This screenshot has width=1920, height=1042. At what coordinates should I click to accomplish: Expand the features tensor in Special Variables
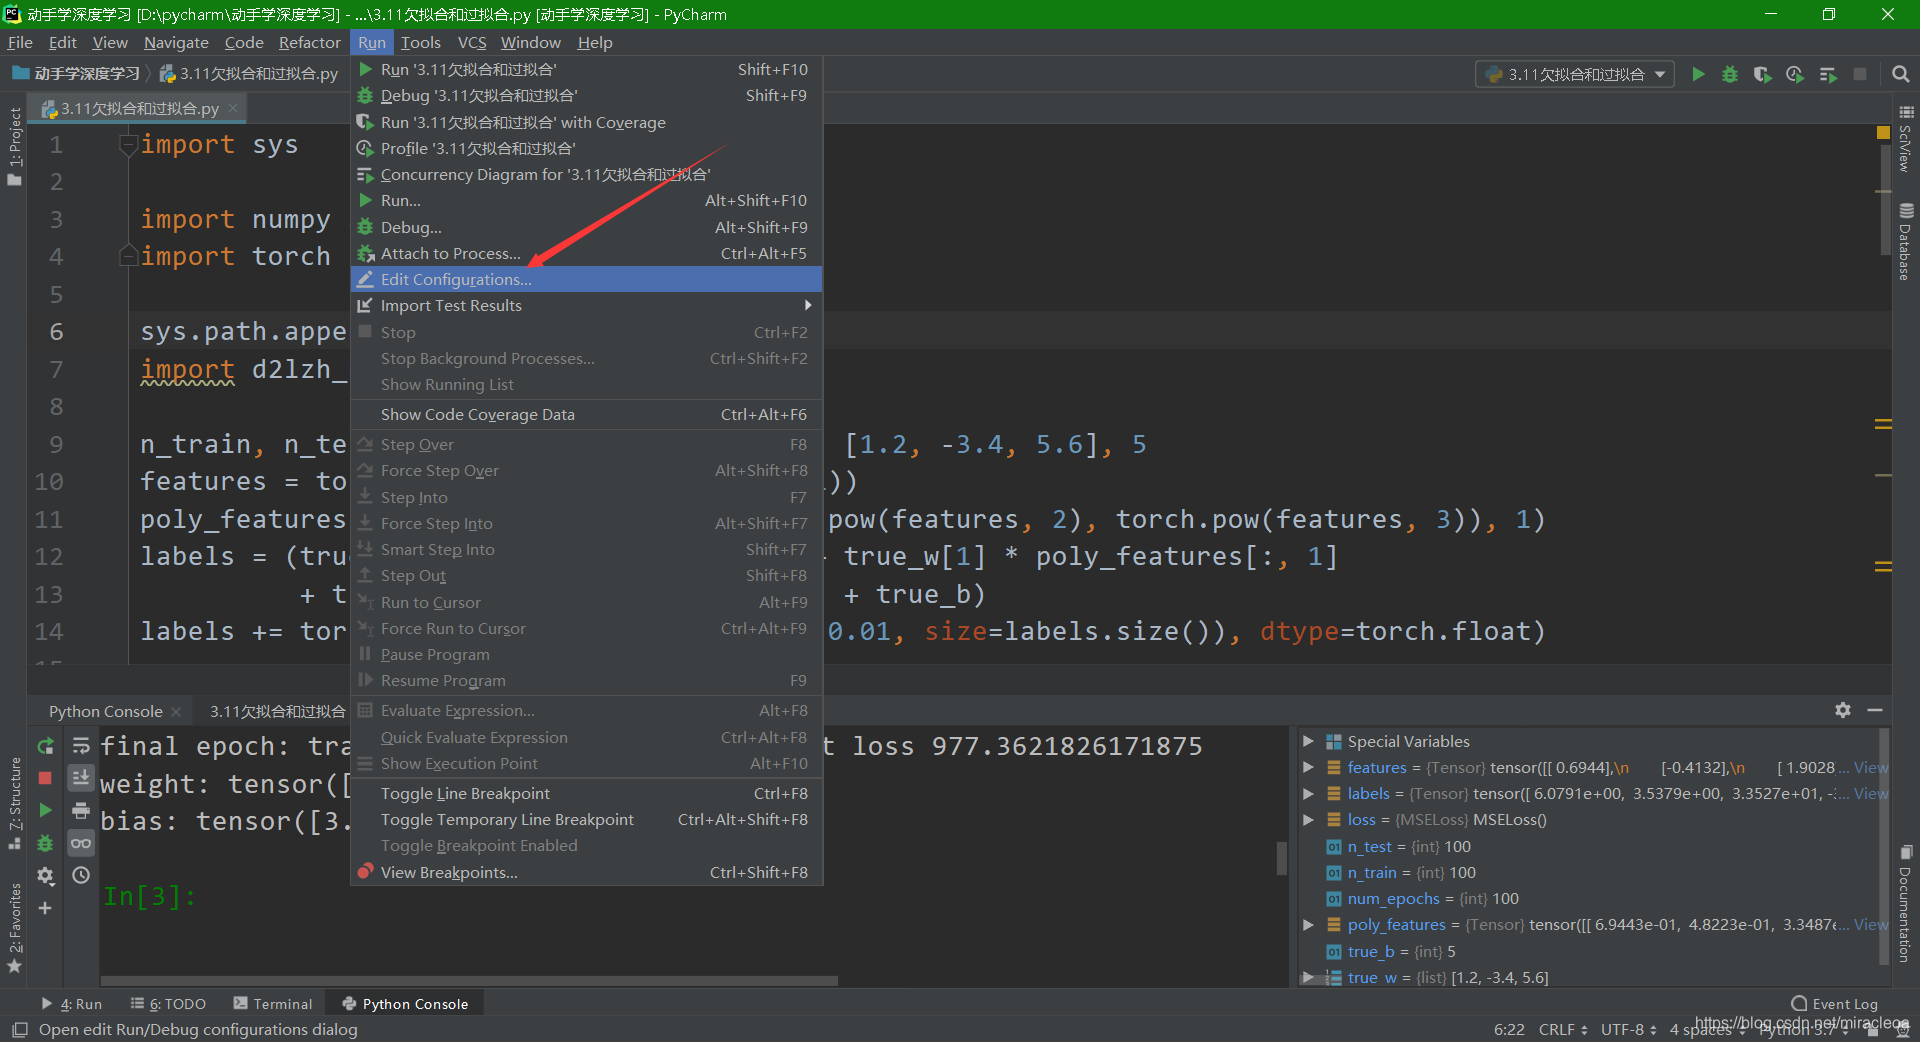[1309, 767]
